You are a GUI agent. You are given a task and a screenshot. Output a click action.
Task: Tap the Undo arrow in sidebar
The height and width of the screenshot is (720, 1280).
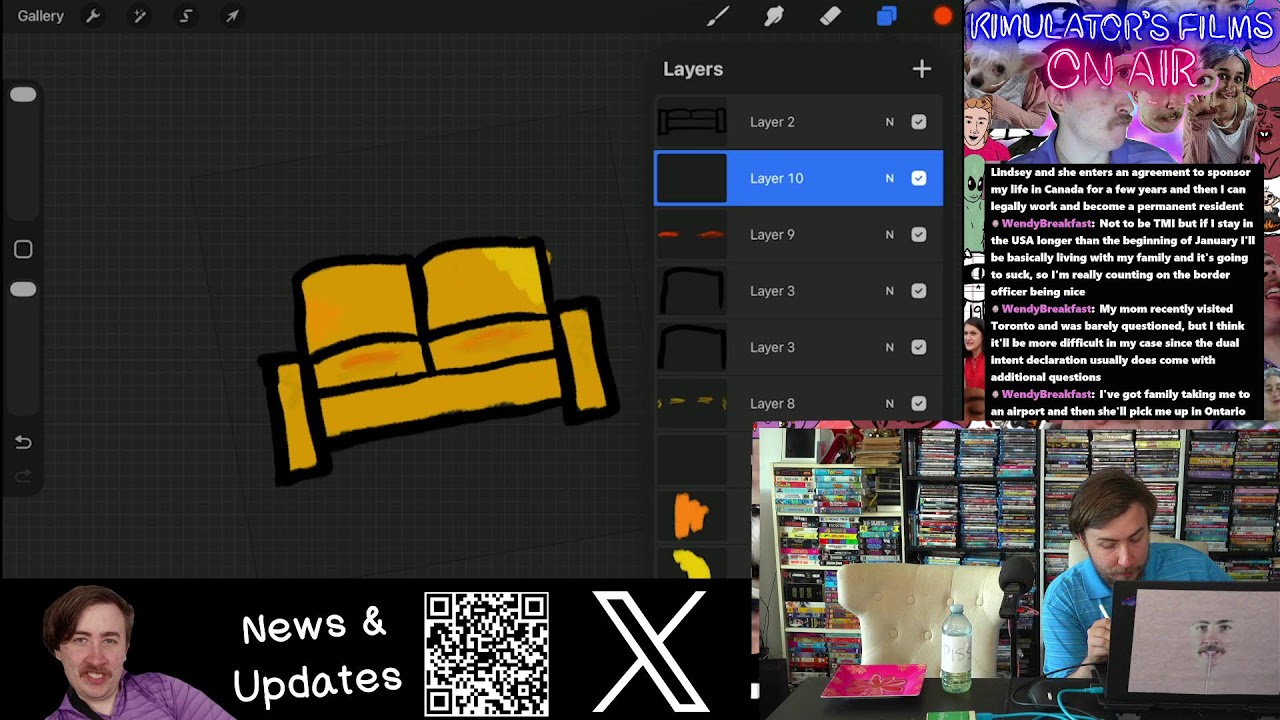click(x=24, y=443)
